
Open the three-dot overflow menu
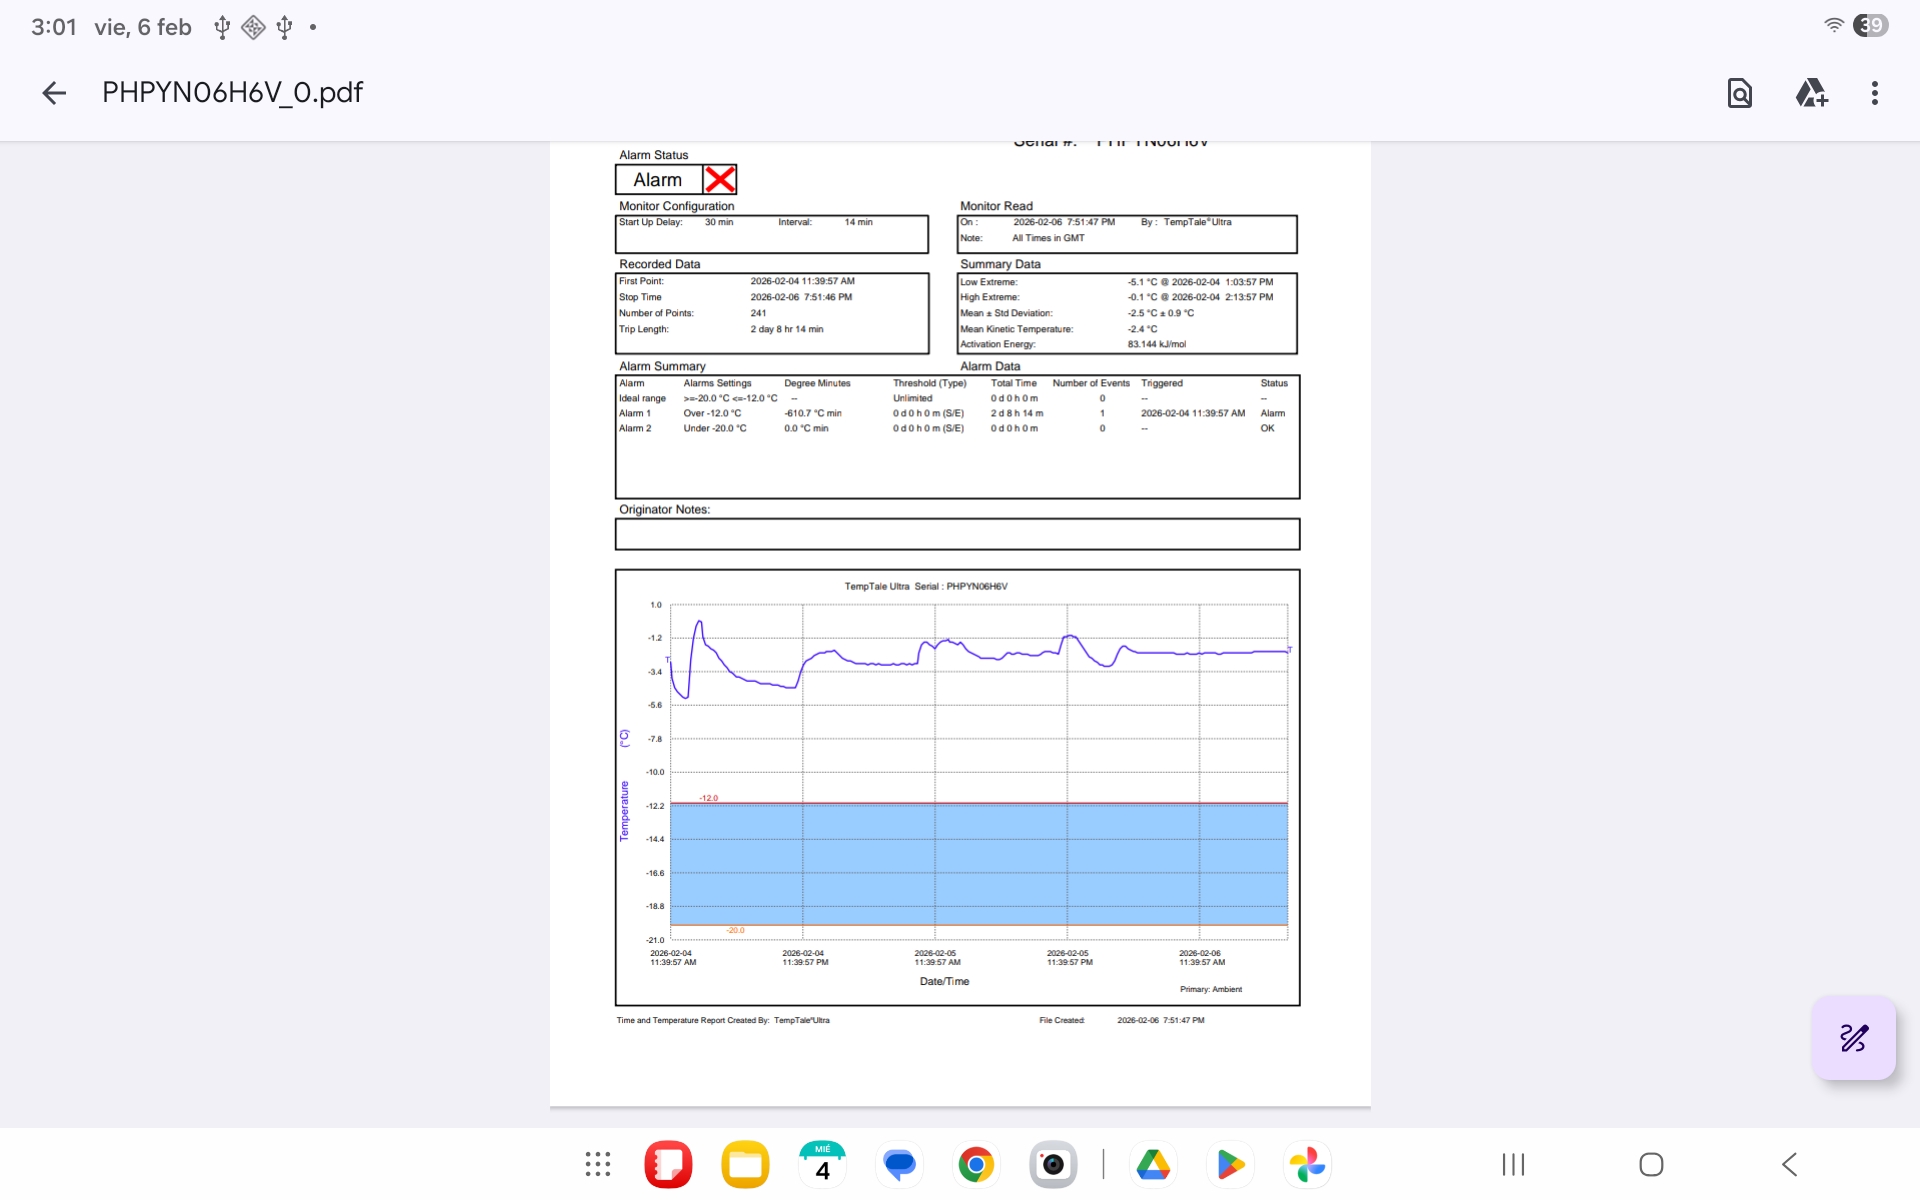tap(1874, 93)
